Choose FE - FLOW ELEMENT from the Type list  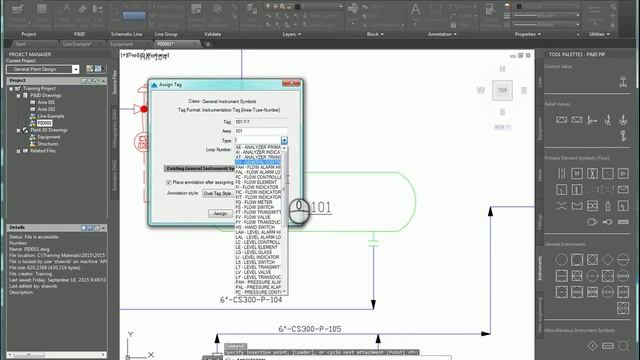(x=258, y=182)
